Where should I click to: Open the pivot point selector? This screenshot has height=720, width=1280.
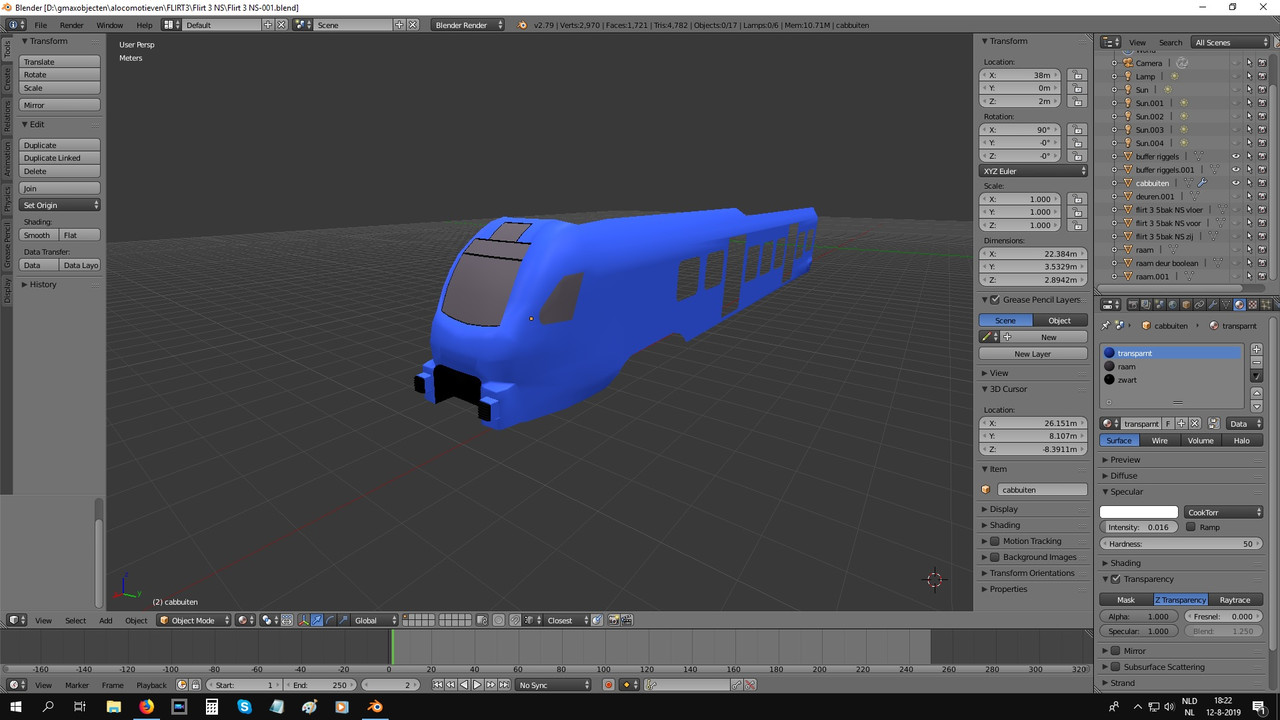pyautogui.click(x=270, y=620)
